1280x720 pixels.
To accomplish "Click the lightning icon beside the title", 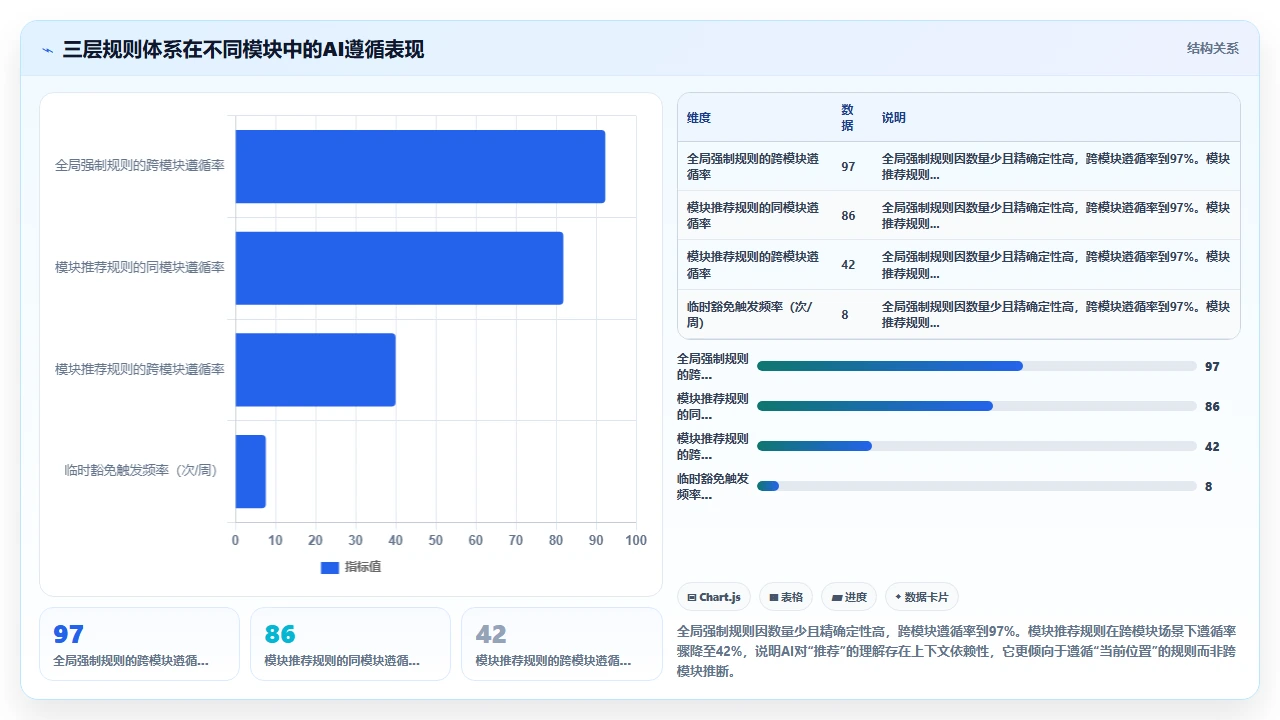I will click(x=48, y=49).
